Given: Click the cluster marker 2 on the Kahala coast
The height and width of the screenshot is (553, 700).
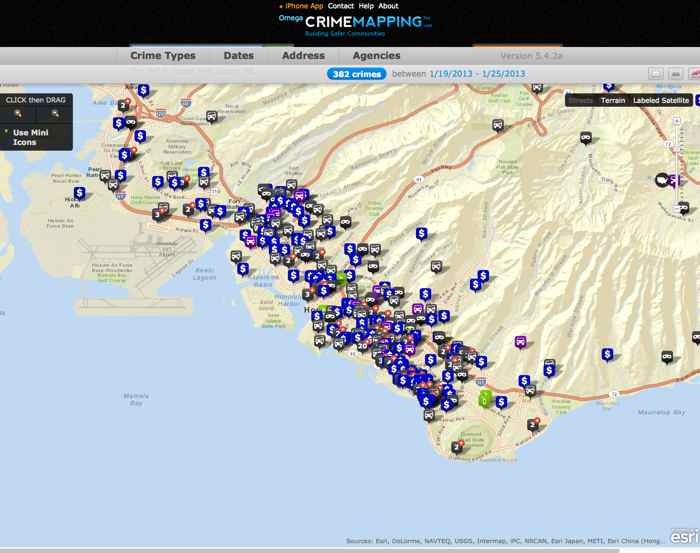Looking at the screenshot, I should click(533, 424).
